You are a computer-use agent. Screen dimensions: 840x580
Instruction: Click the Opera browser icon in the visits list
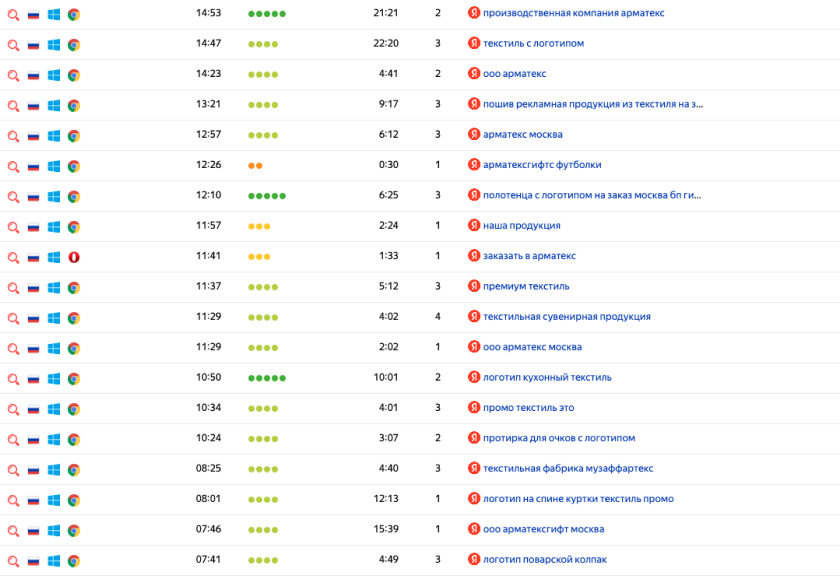point(74,257)
